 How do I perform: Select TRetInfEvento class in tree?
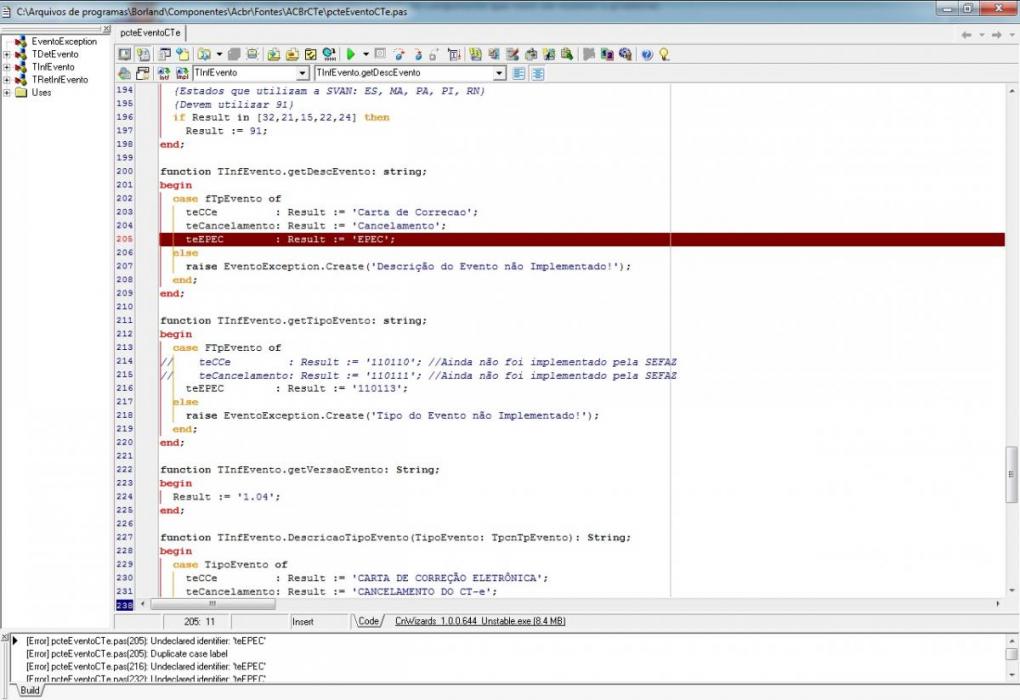[x=60, y=80]
